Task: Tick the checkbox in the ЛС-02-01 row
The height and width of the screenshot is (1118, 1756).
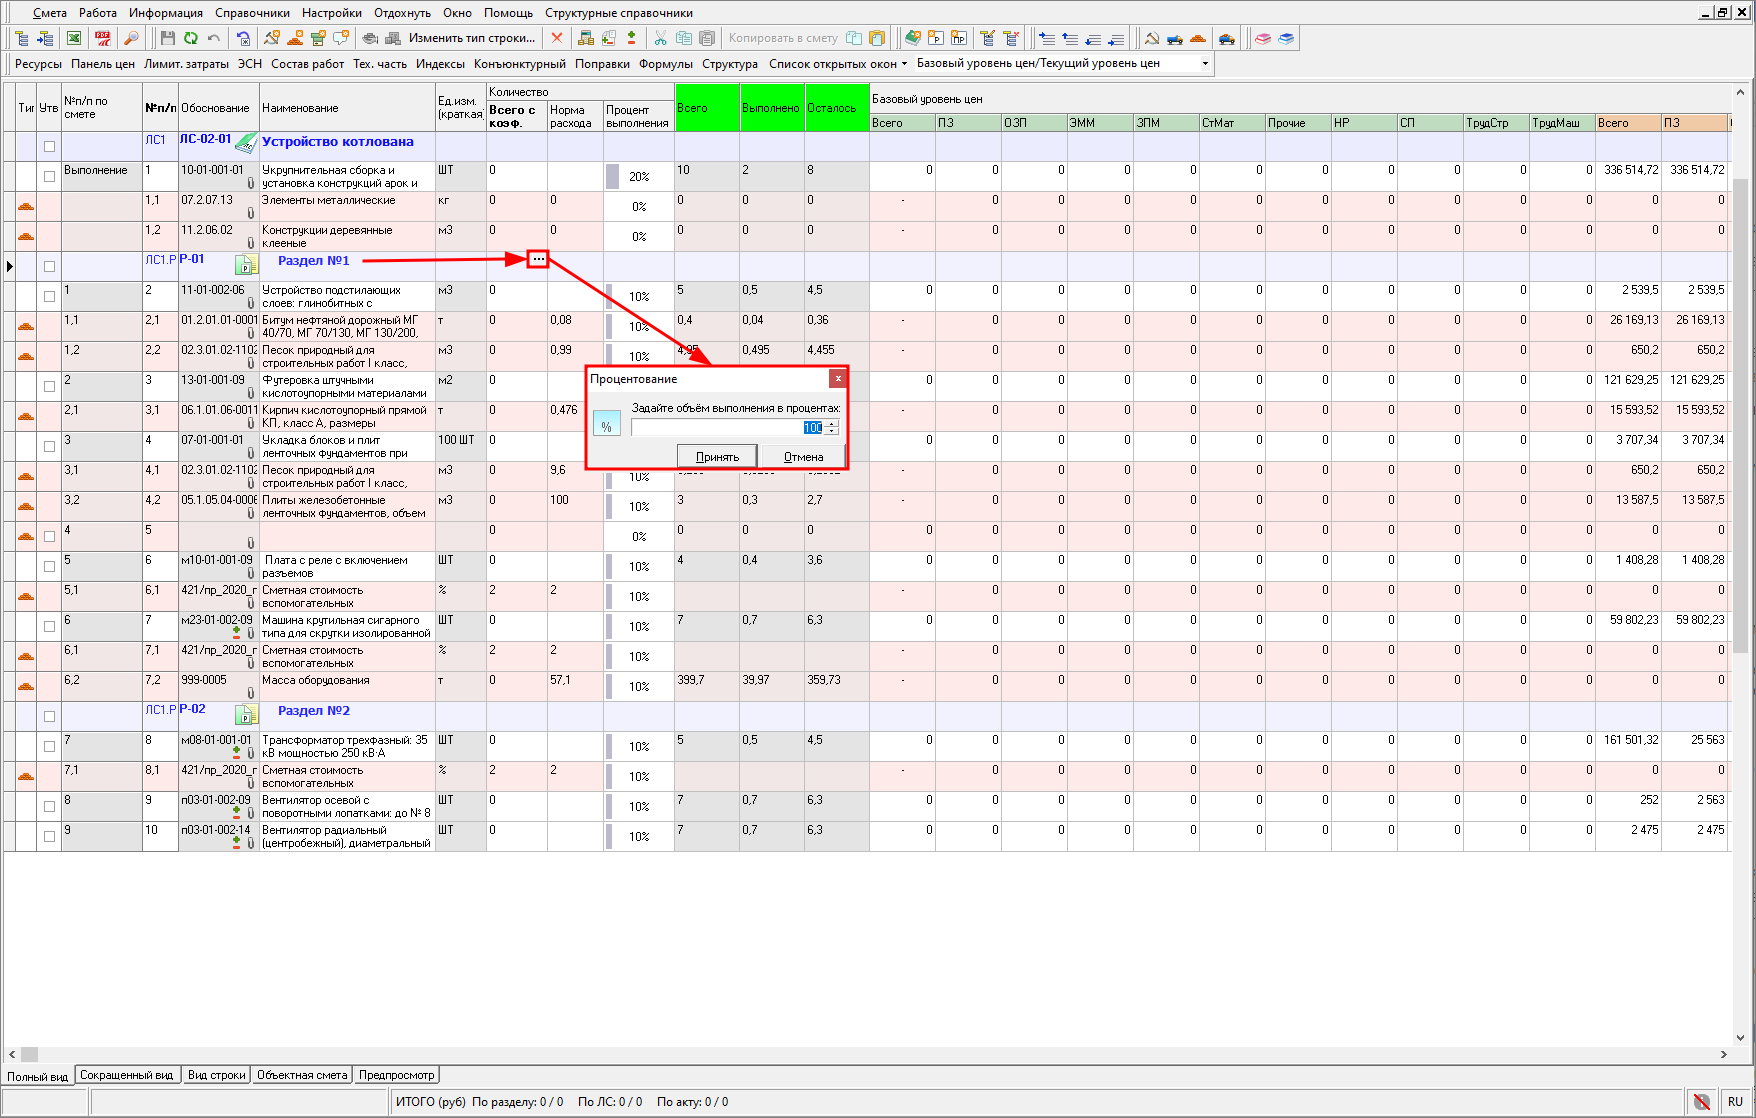Action: point(49,146)
